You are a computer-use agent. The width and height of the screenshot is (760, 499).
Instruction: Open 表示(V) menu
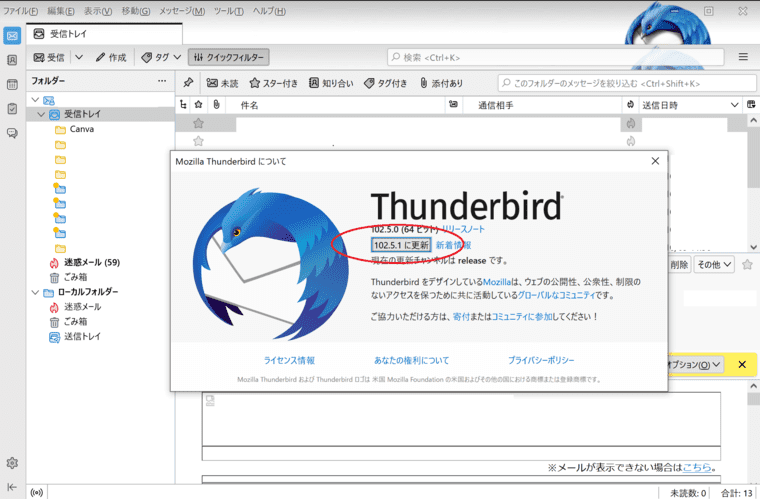pyautogui.click(x=97, y=11)
